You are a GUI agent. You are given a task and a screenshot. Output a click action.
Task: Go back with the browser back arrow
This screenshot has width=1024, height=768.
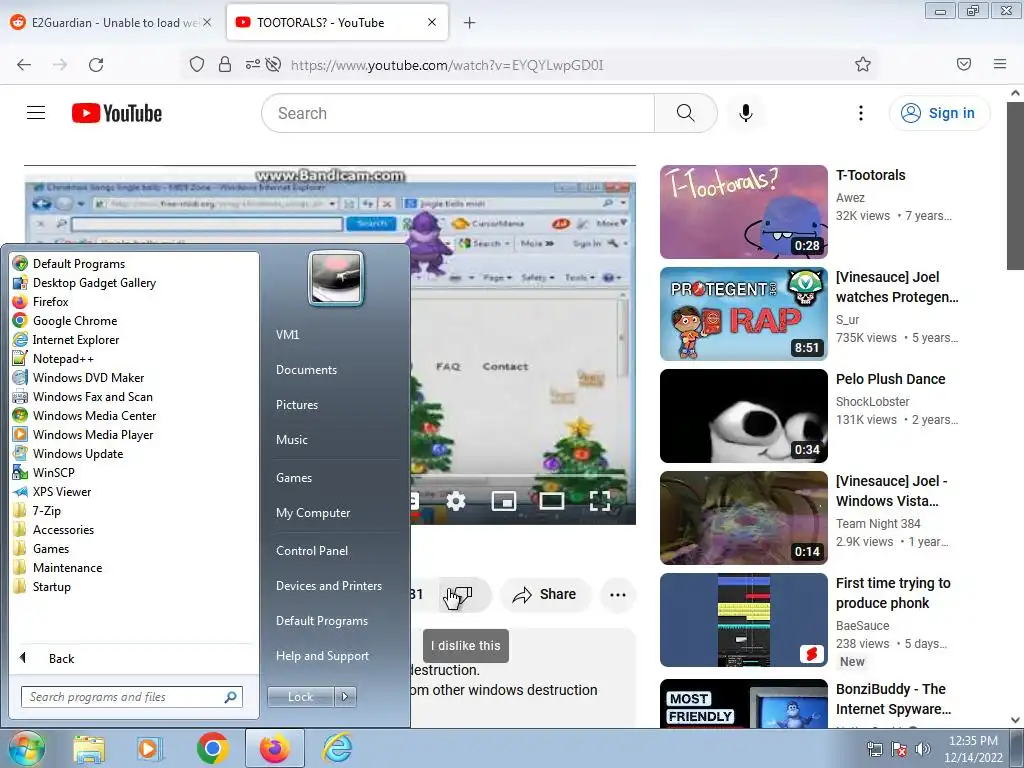pyautogui.click(x=24, y=65)
